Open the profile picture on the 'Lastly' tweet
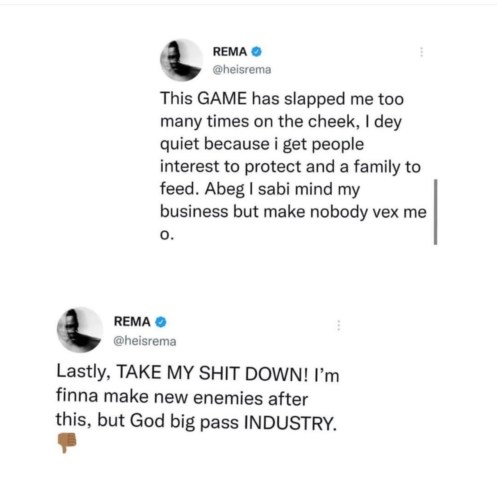 click(80, 330)
